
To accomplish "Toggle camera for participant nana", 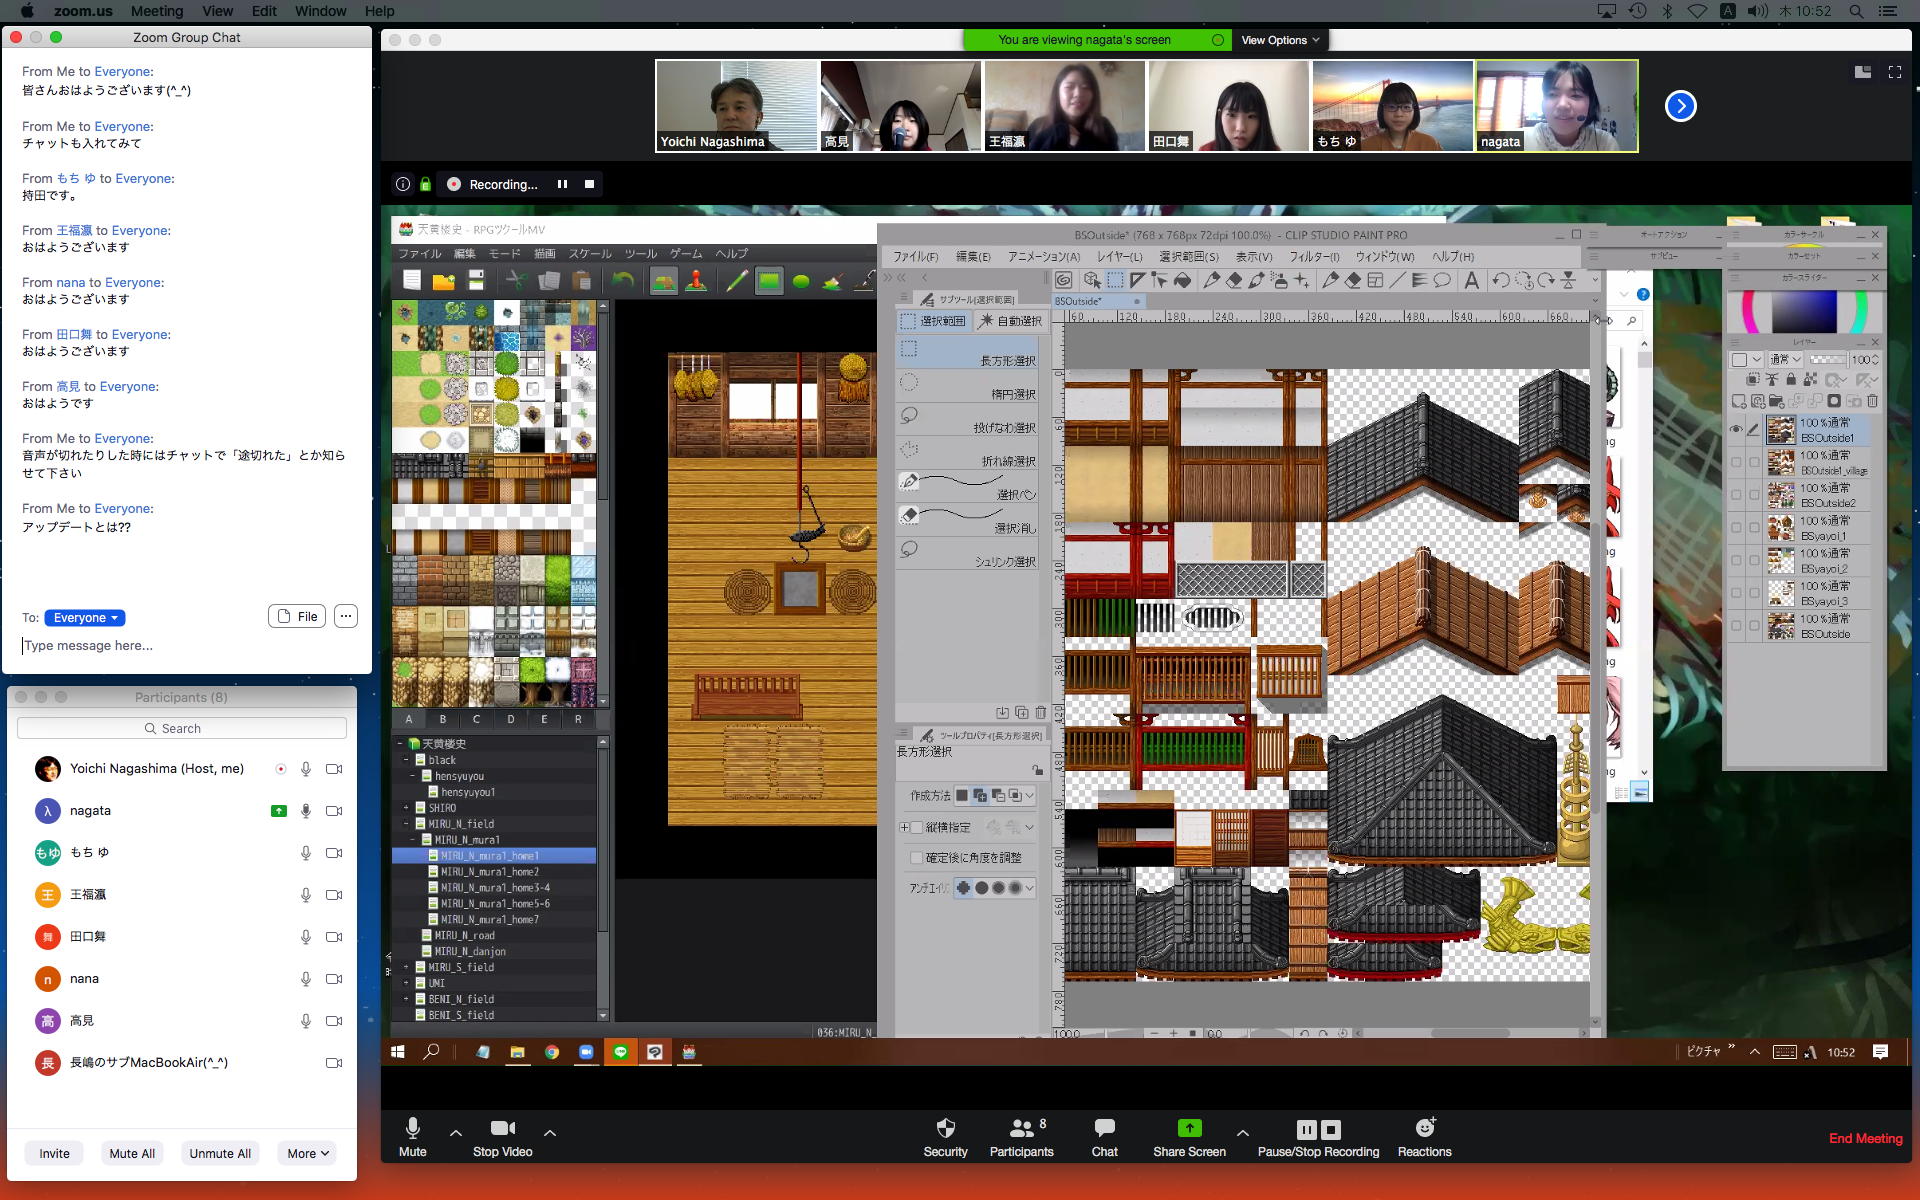I will pos(334,979).
